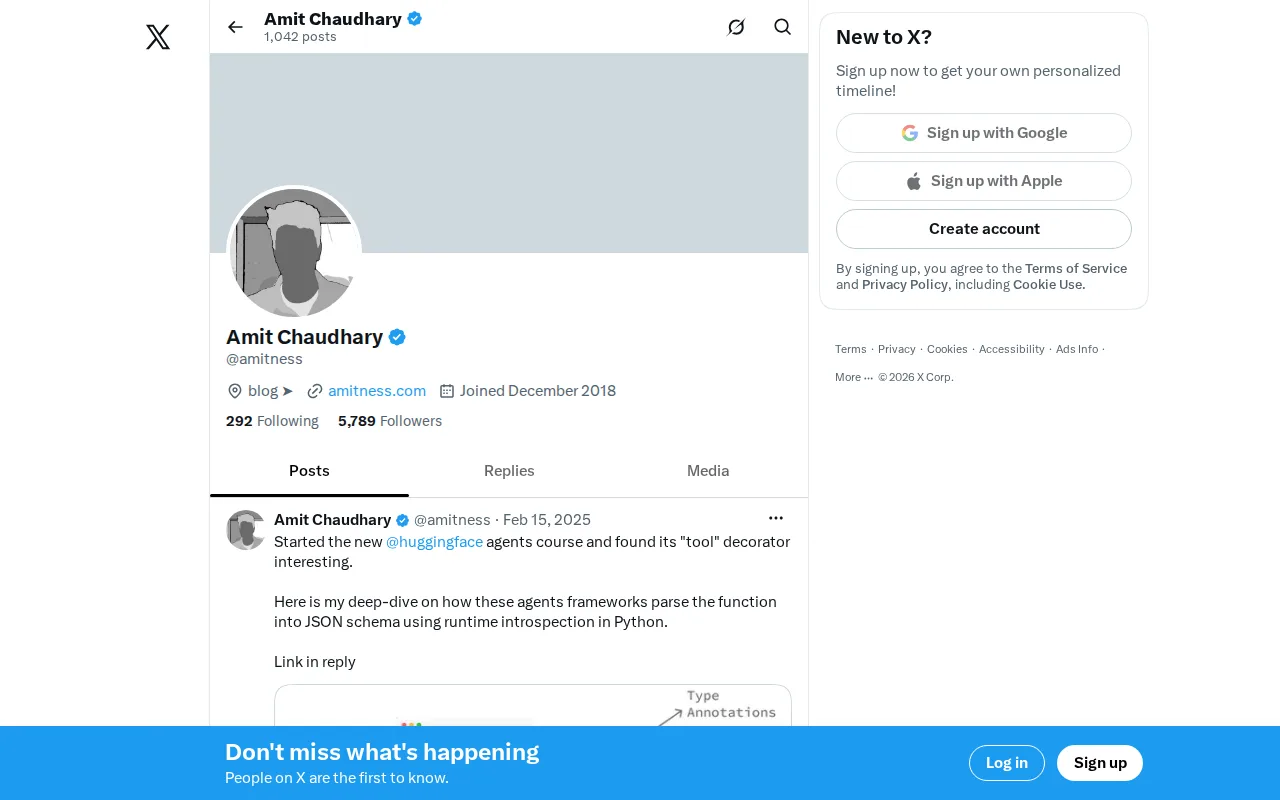
Task: Open the @huggingface mention in the post
Action: pos(434,542)
